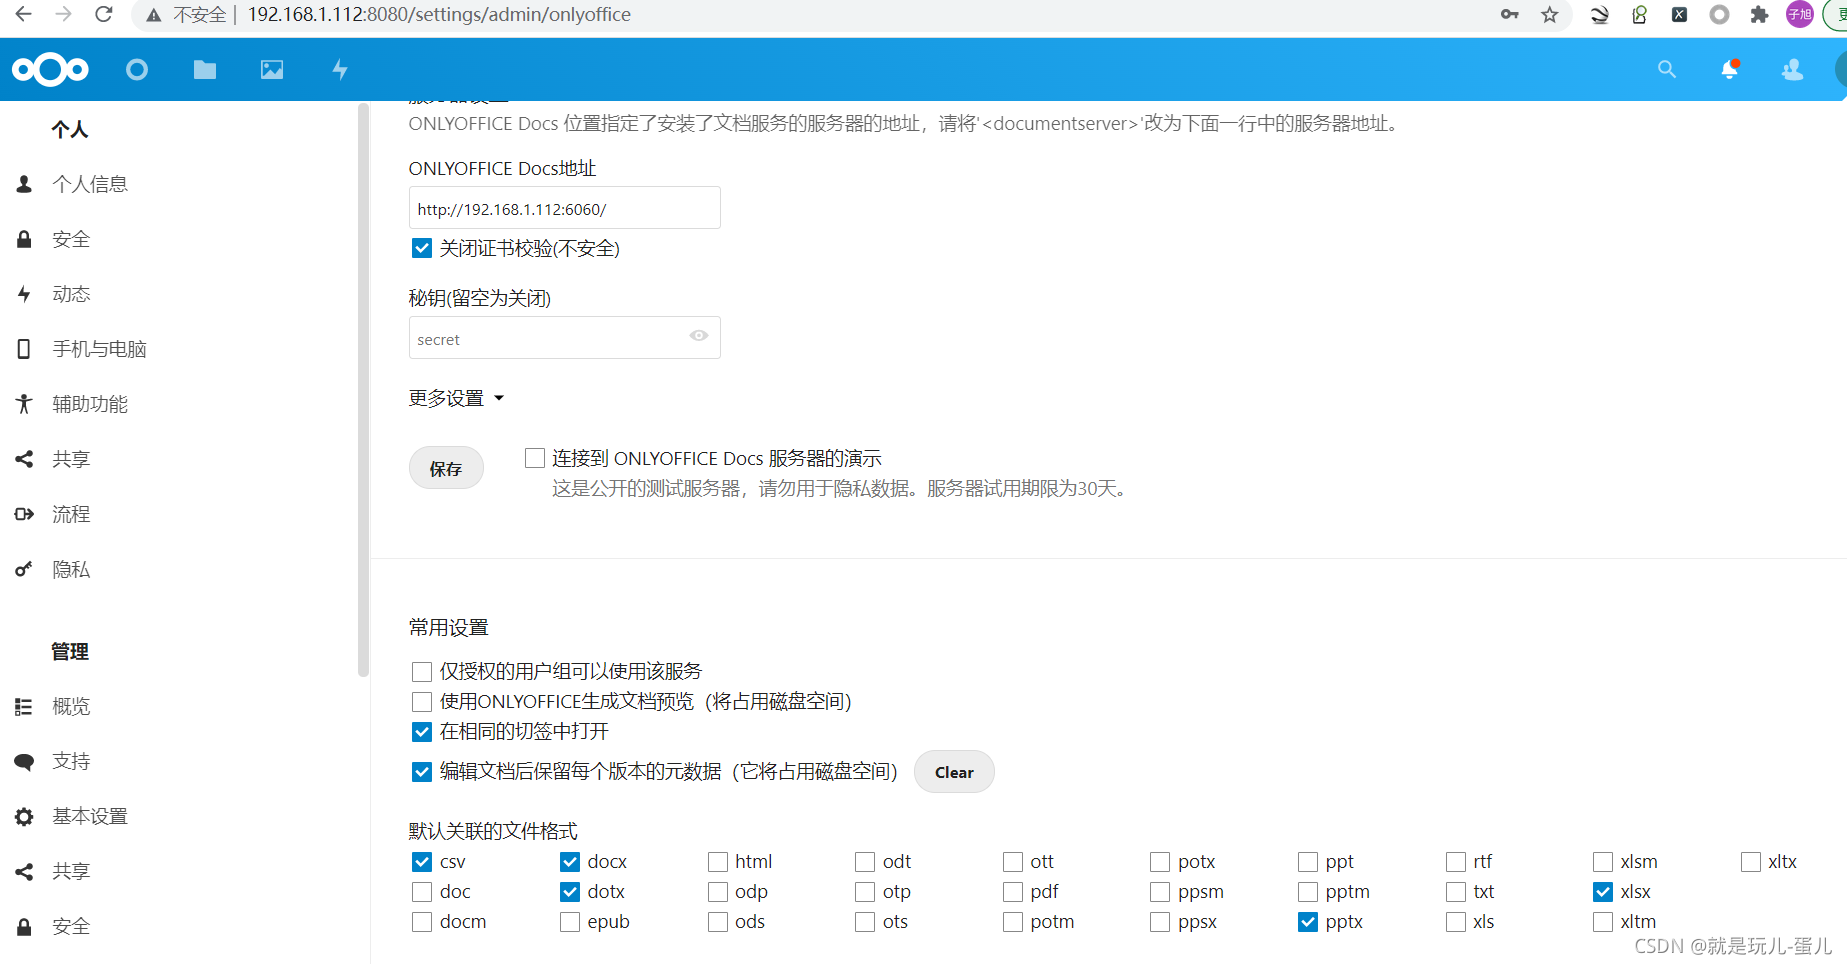
Task: Open admin 支持 section
Action: pyautogui.click(x=72, y=761)
